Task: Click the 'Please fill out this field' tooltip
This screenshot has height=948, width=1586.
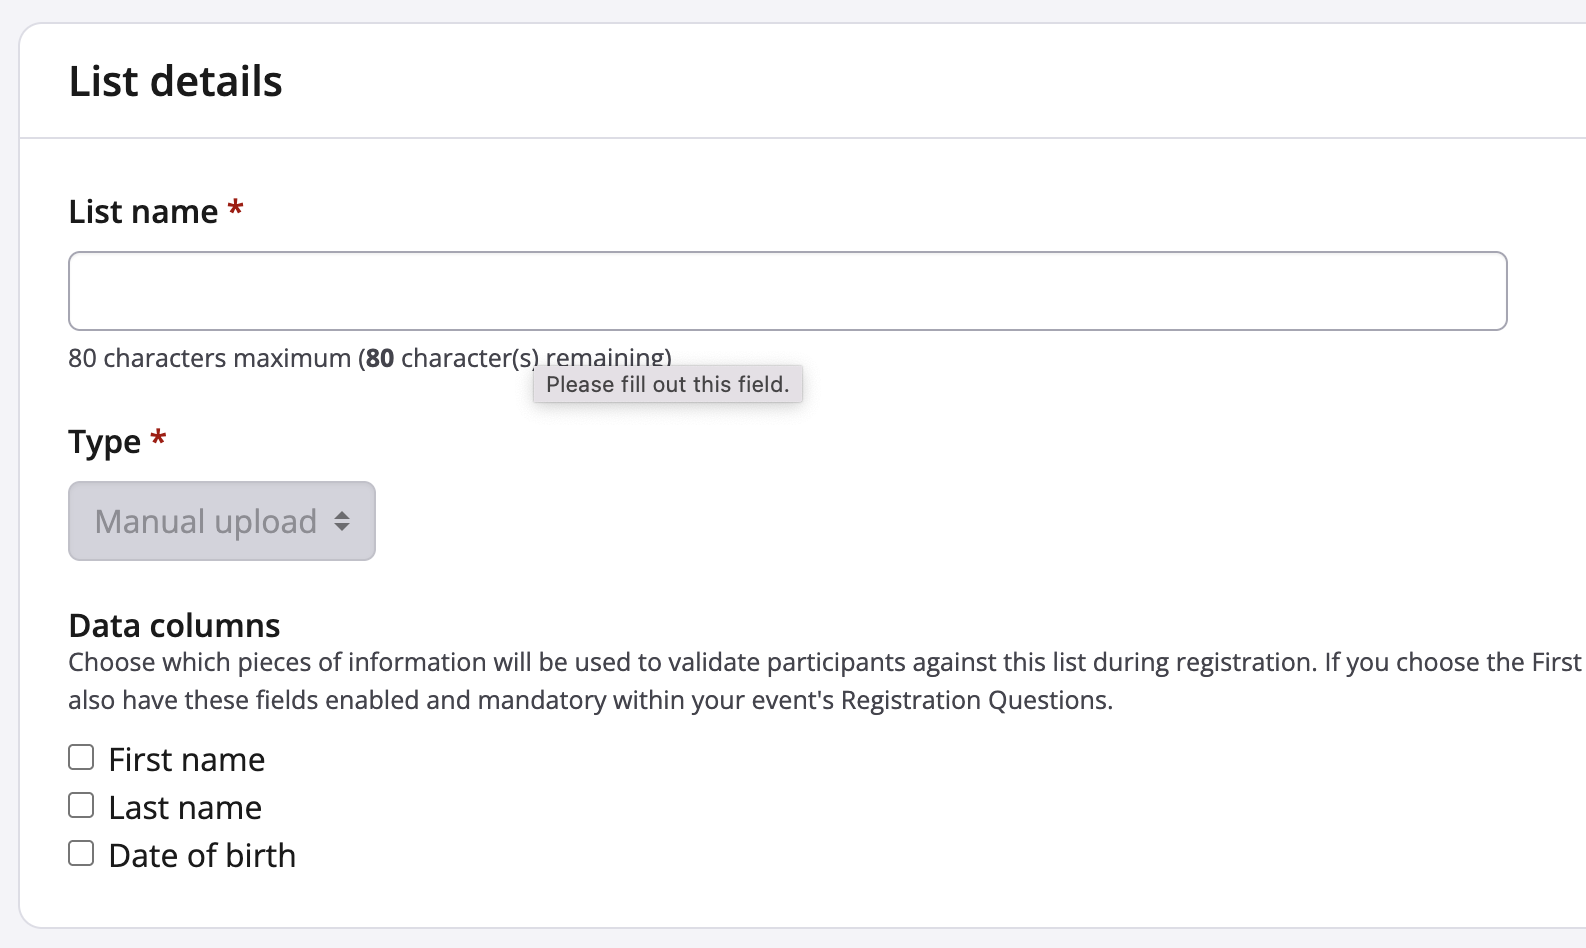Action: pos(667,384)
